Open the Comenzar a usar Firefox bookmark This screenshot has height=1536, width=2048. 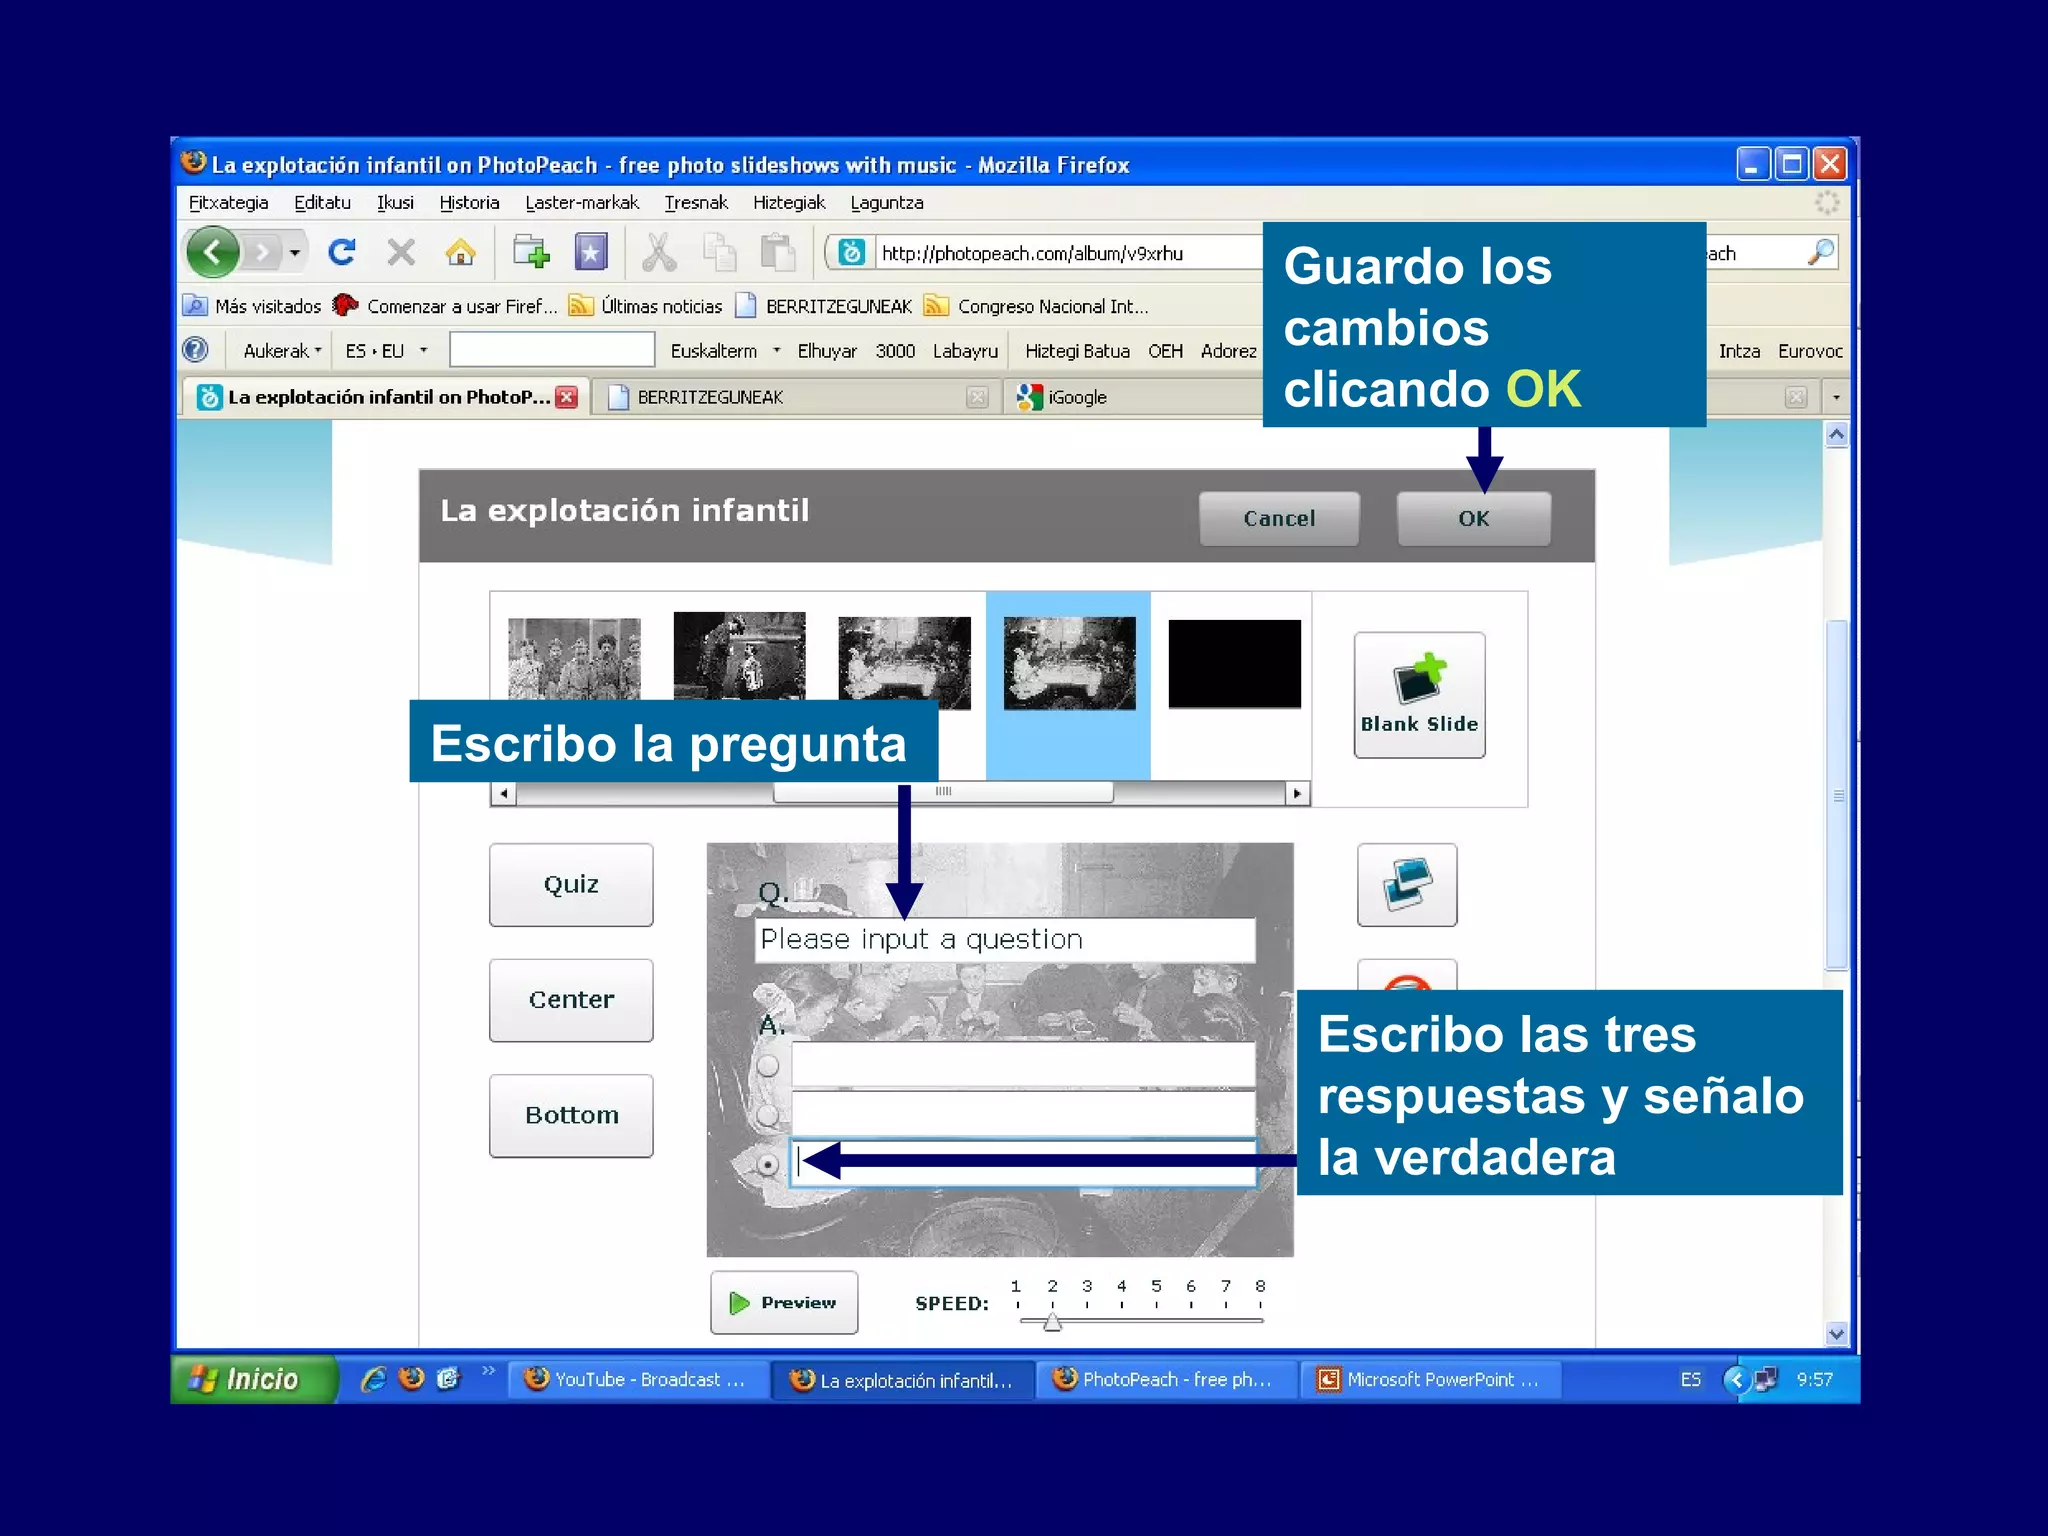point(445,306)
